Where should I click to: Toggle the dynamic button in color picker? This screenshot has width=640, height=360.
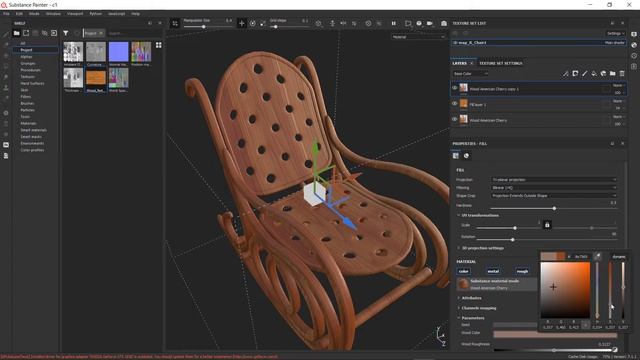click(619, 256)
